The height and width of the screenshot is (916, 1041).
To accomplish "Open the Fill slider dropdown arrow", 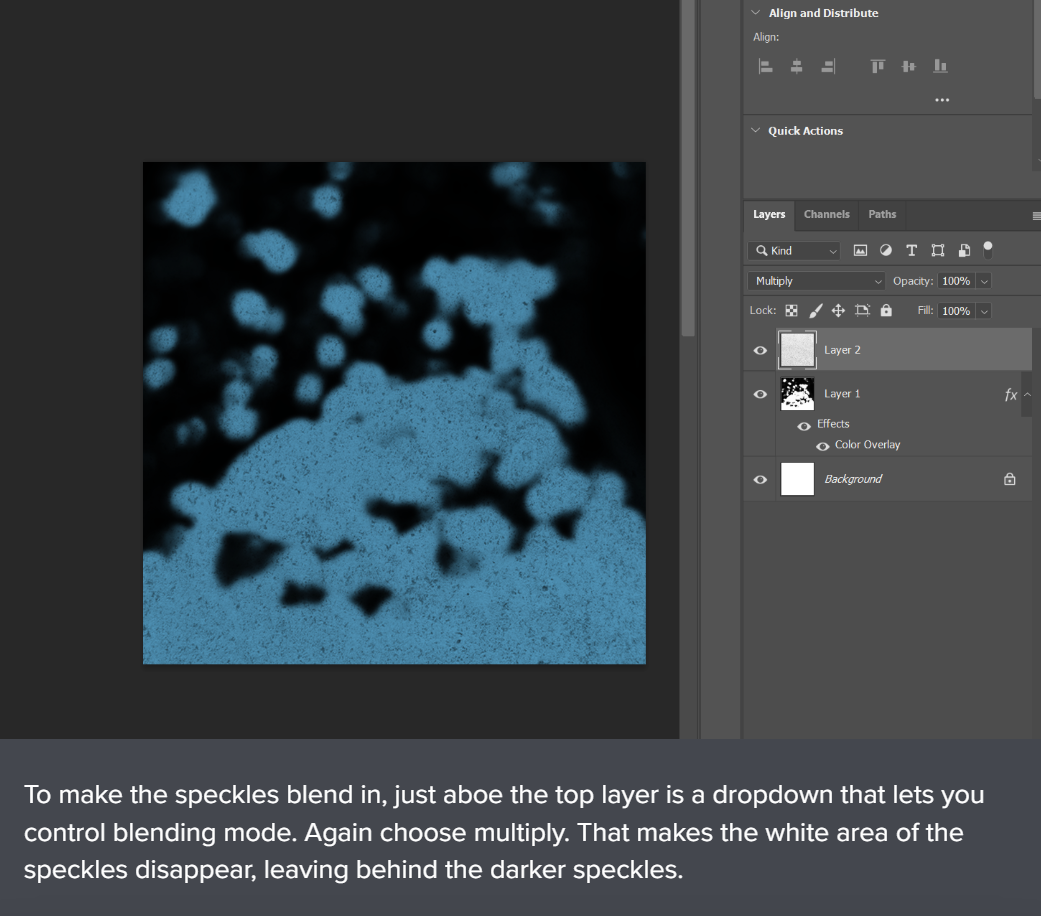I will 985,311.
